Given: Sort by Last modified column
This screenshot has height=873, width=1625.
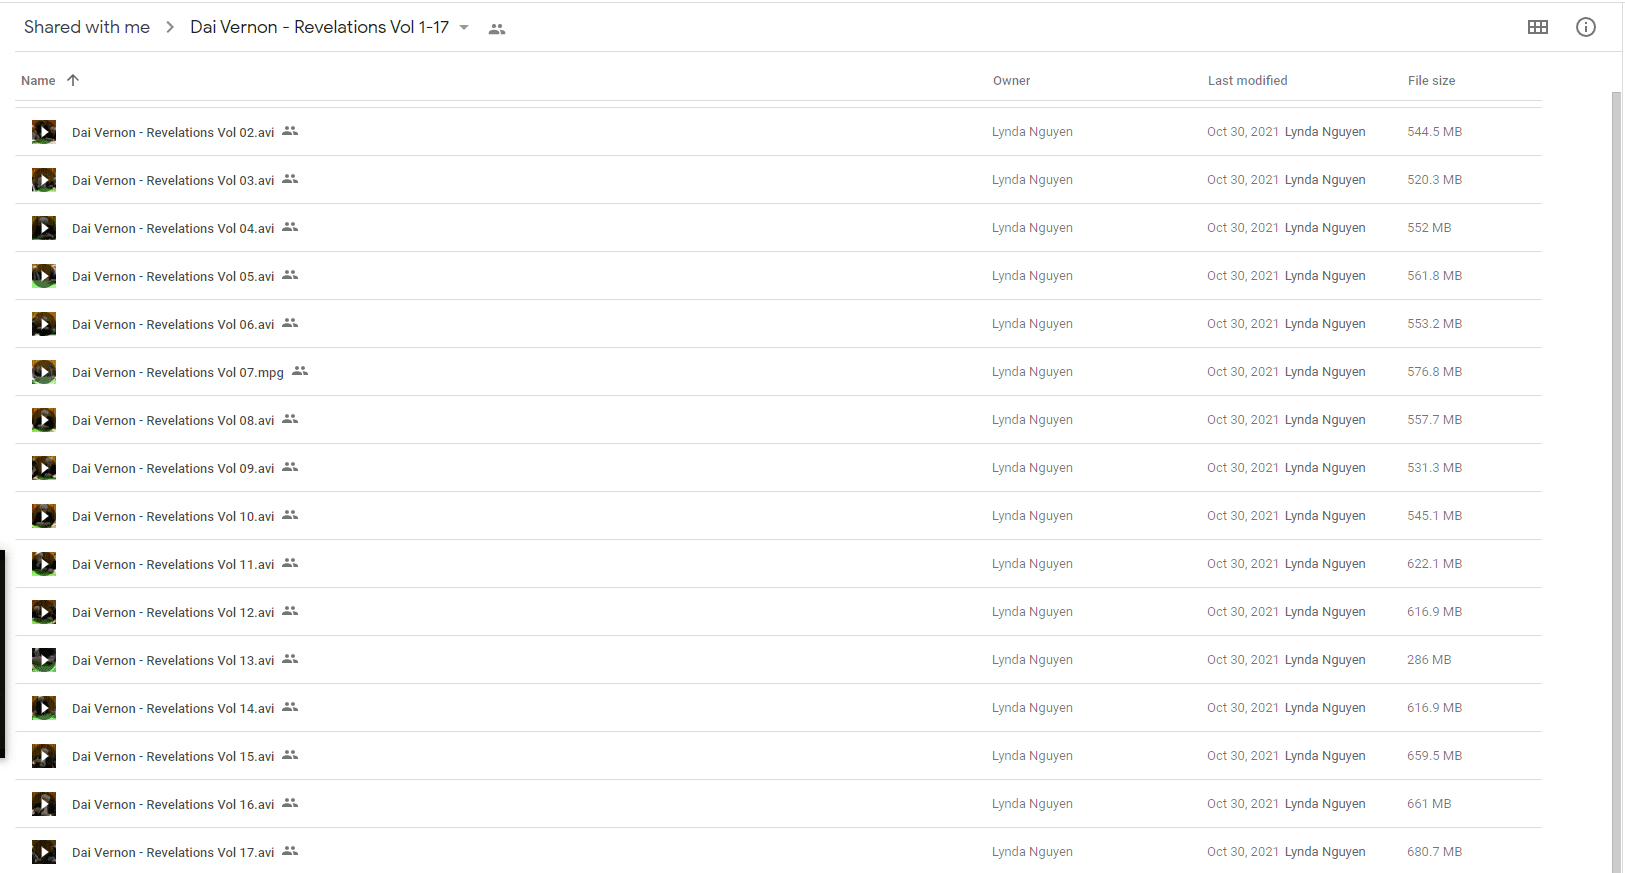Looking at the screenshot, I should pyautogui.click(x=1247, y=81).
